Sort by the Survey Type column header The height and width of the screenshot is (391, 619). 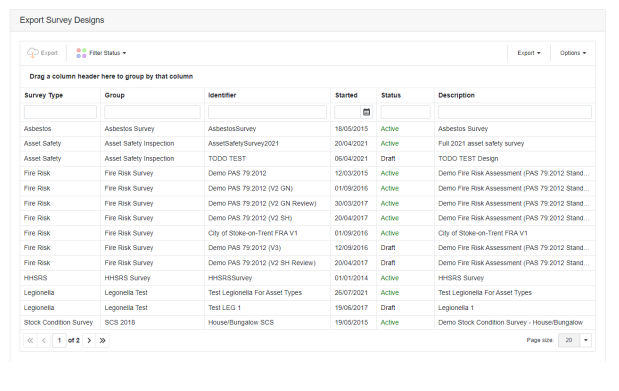click(43, 95)
